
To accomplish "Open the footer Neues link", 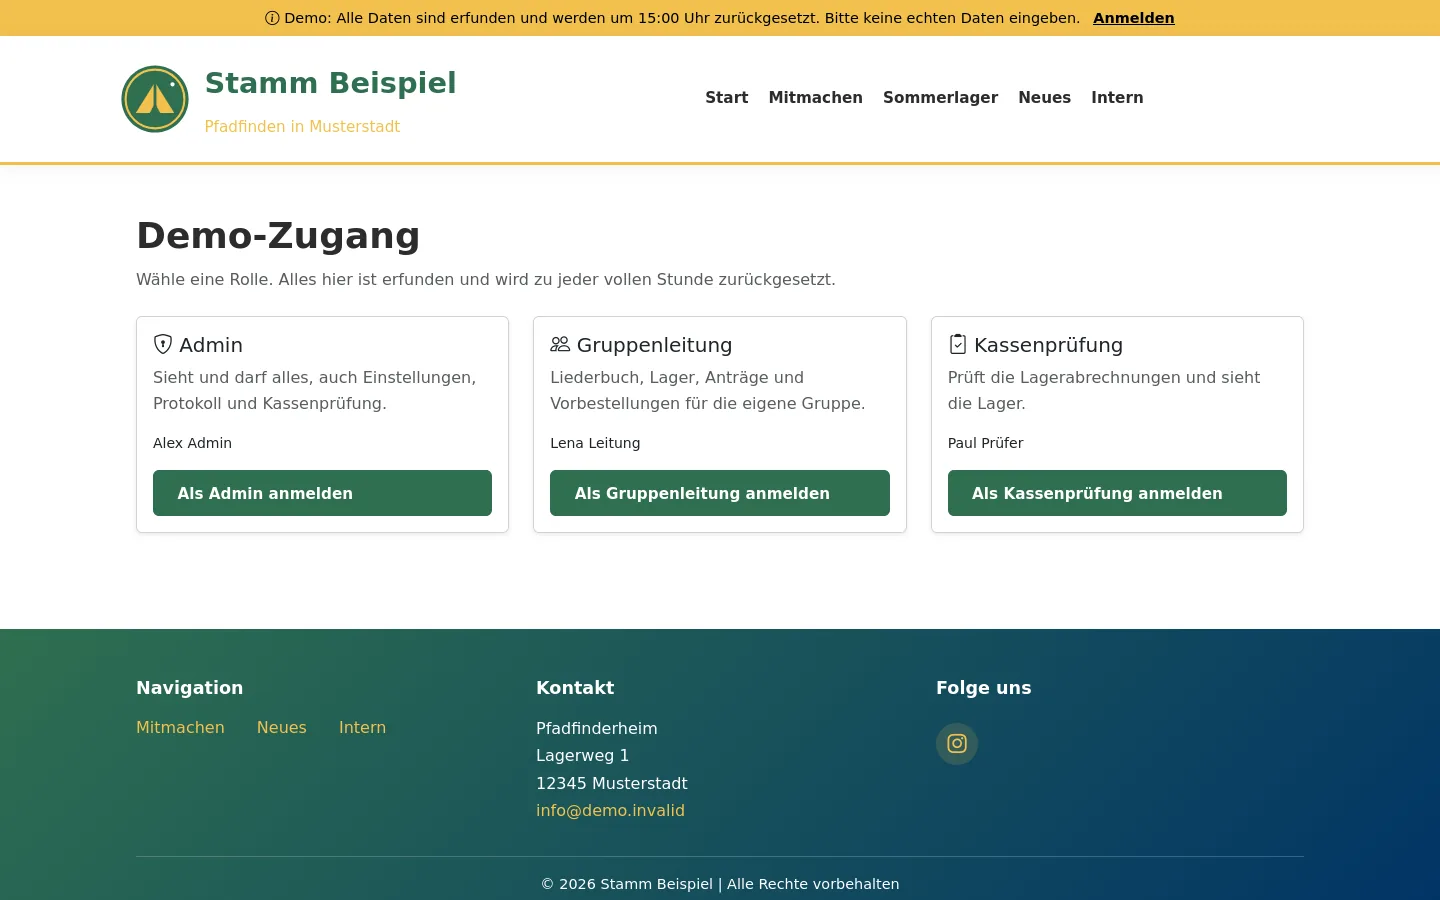I will (282, 727).
